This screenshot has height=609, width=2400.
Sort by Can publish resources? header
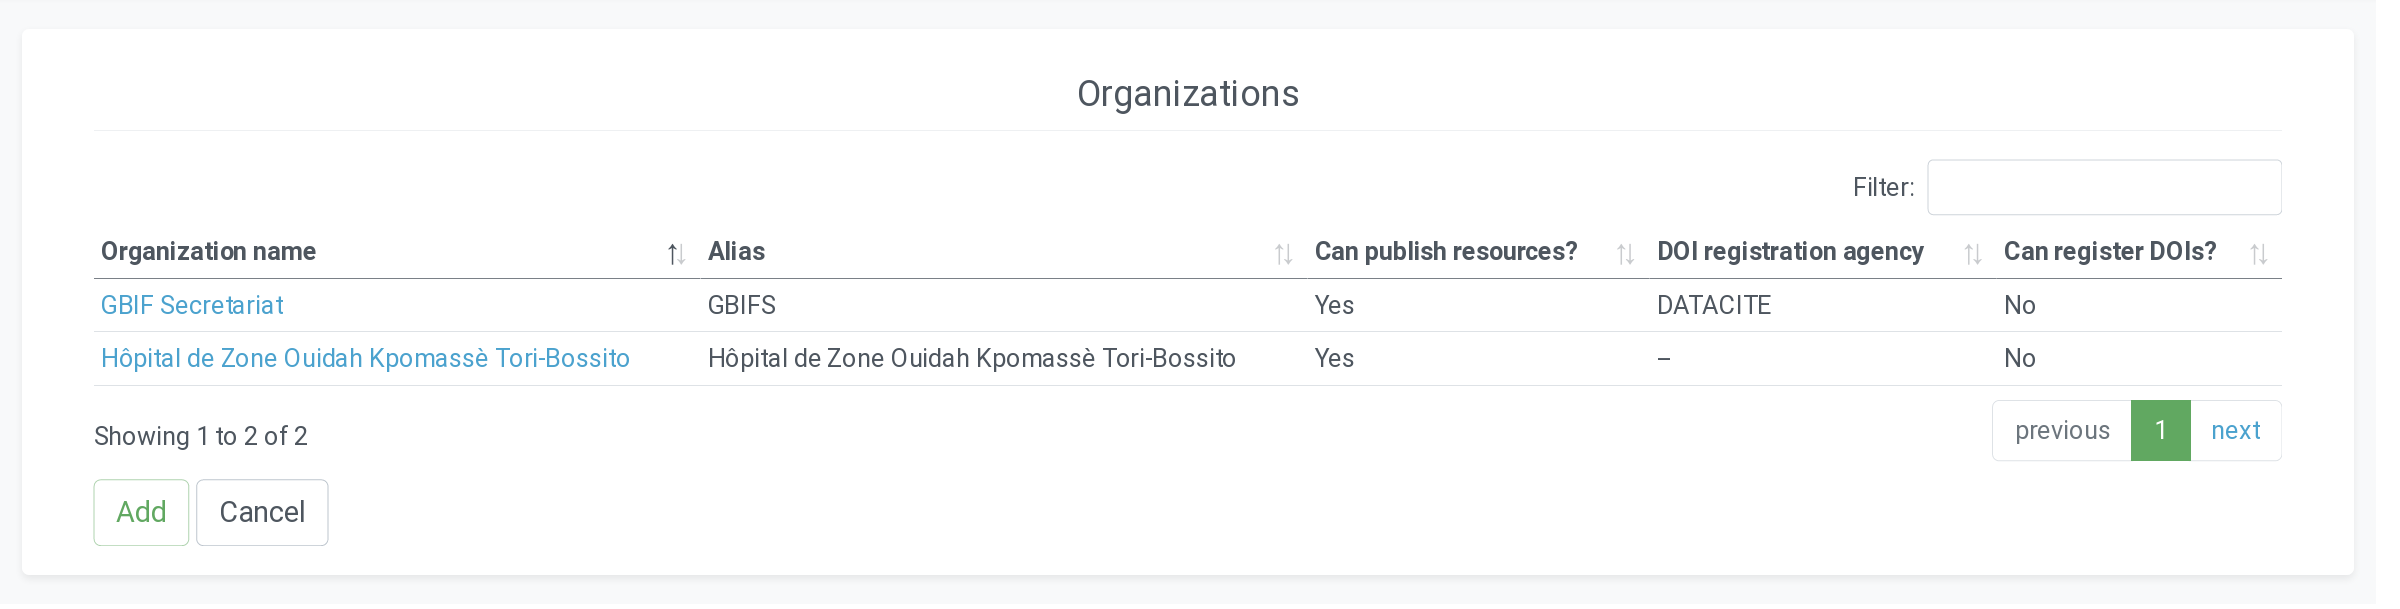[x=1445, y=252]
